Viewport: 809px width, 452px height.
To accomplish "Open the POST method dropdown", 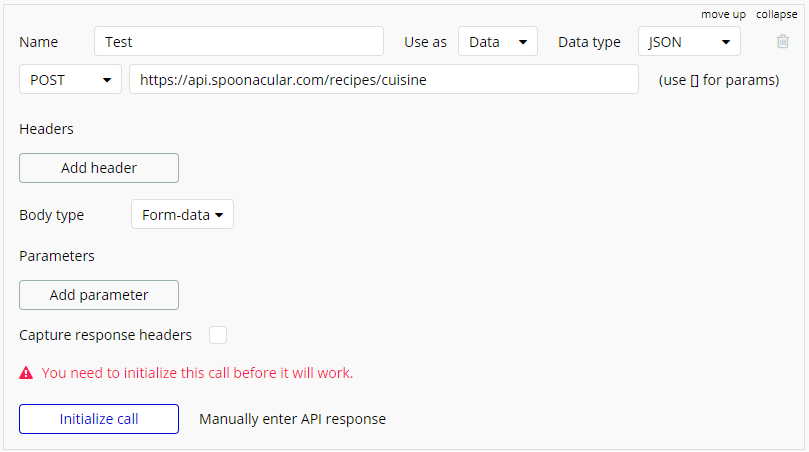I will tap(70, 80).
